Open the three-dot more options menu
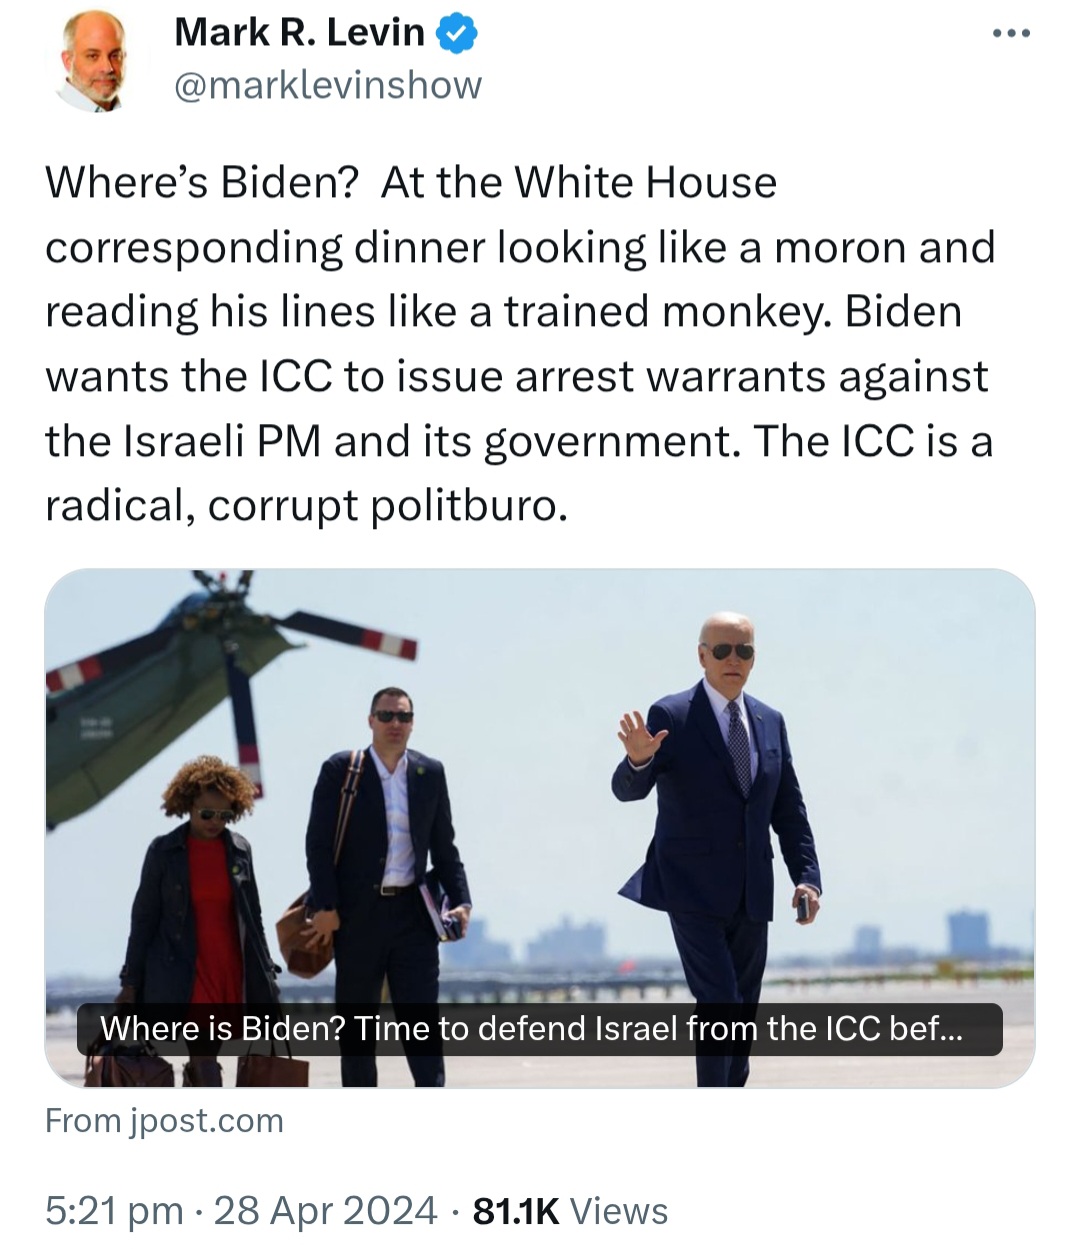1080x1249 pixels. (1011, 34)
